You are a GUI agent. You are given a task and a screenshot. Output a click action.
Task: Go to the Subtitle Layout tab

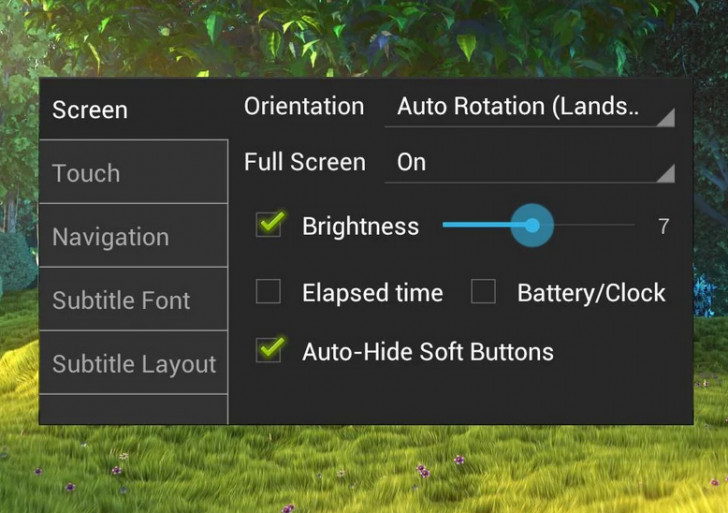click(x=133, y=364)
